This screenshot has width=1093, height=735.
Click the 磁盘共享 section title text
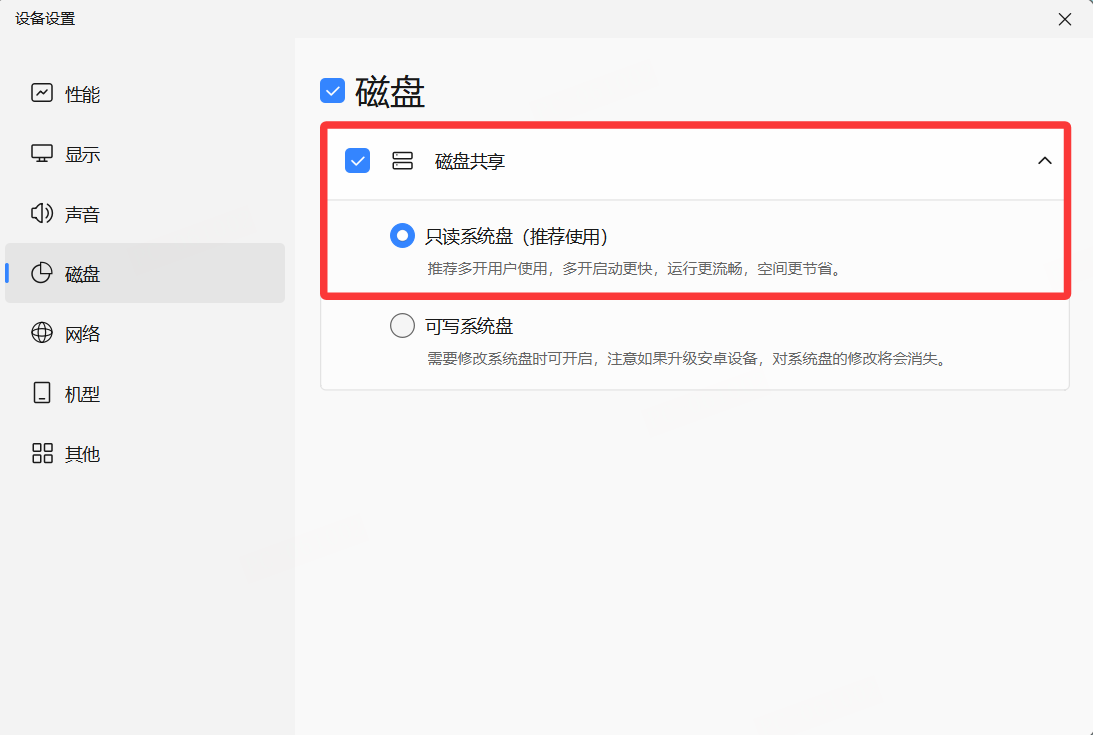coord(470,161)
